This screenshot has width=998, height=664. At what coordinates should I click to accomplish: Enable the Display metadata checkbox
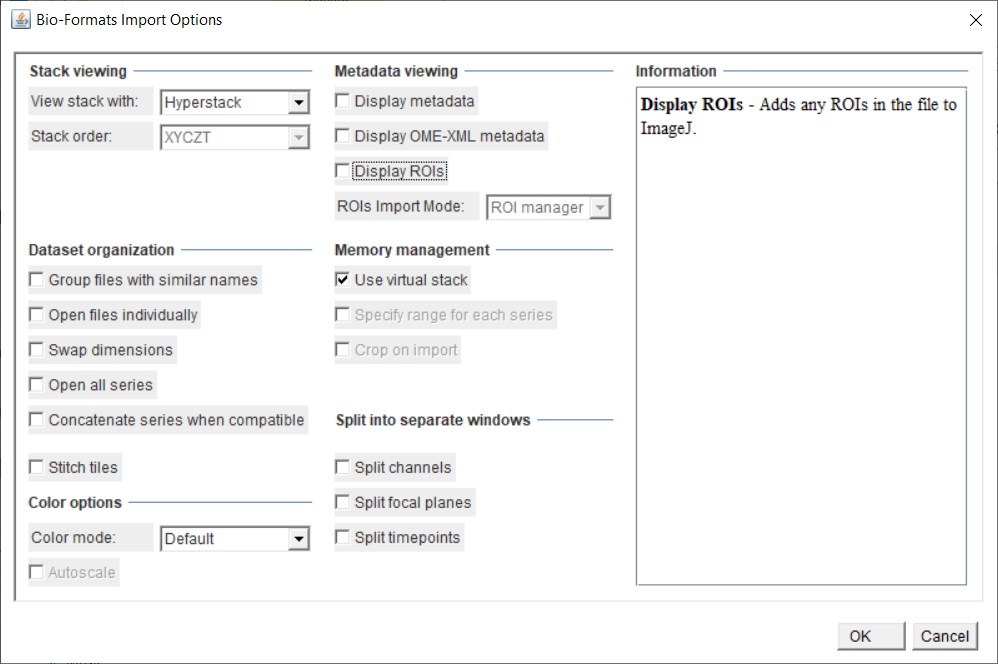(x=343, y=101)
